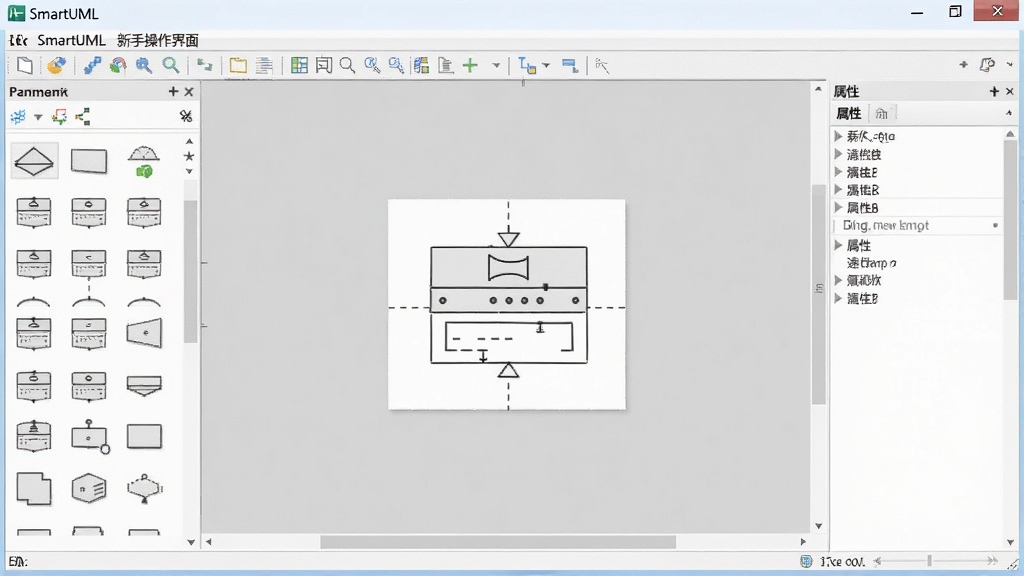Click the blue zoom-in magnifier icon
1024x576 pixels.
144,65
